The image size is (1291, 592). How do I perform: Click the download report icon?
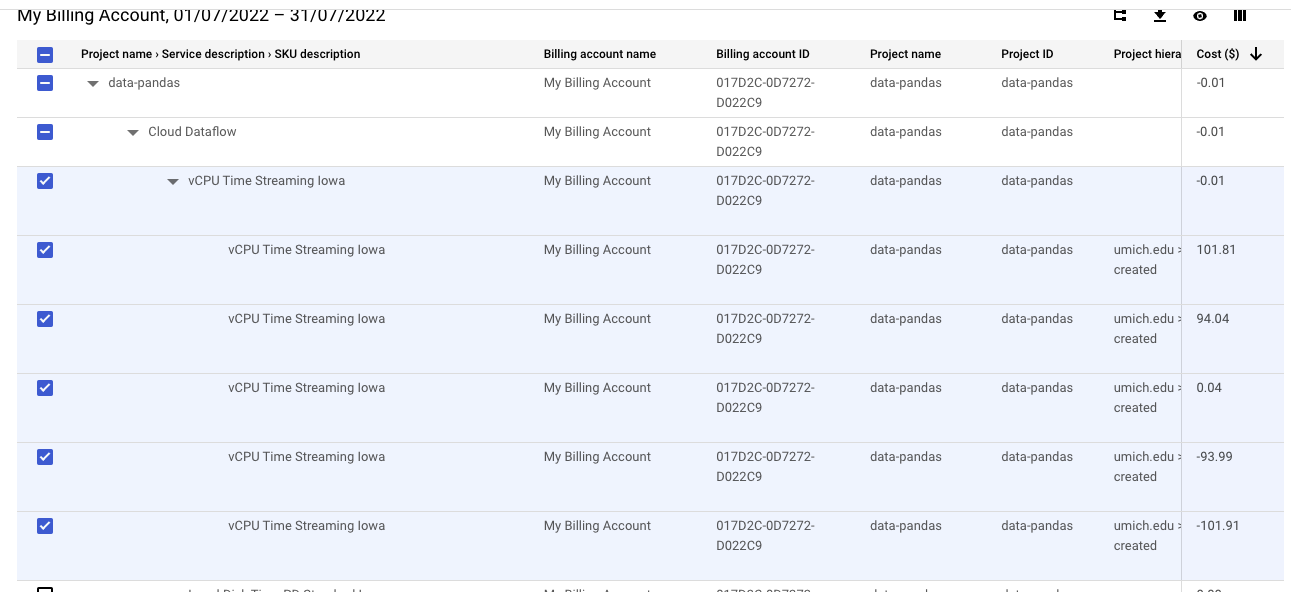[1160, 15]
